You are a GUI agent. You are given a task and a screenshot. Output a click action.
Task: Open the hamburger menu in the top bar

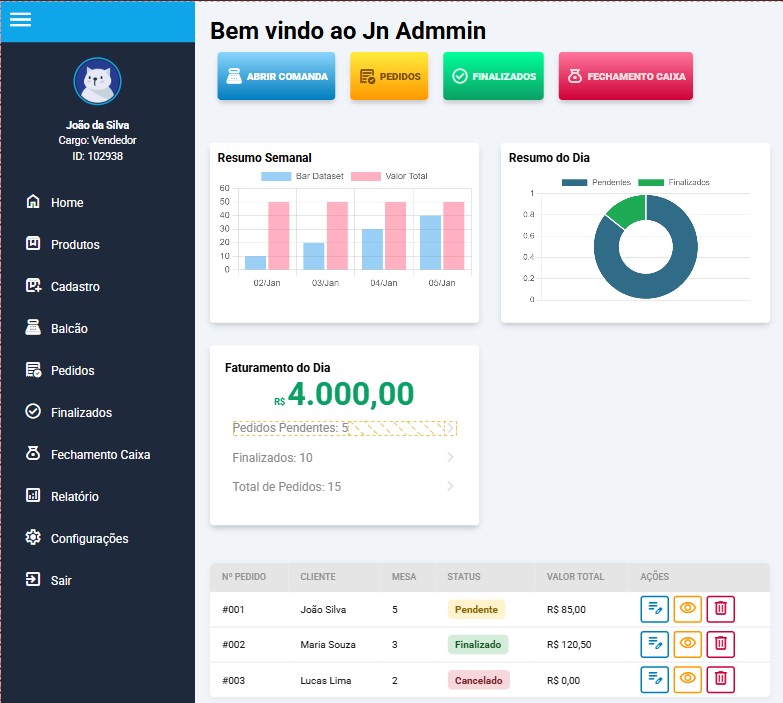click(20, 20)
